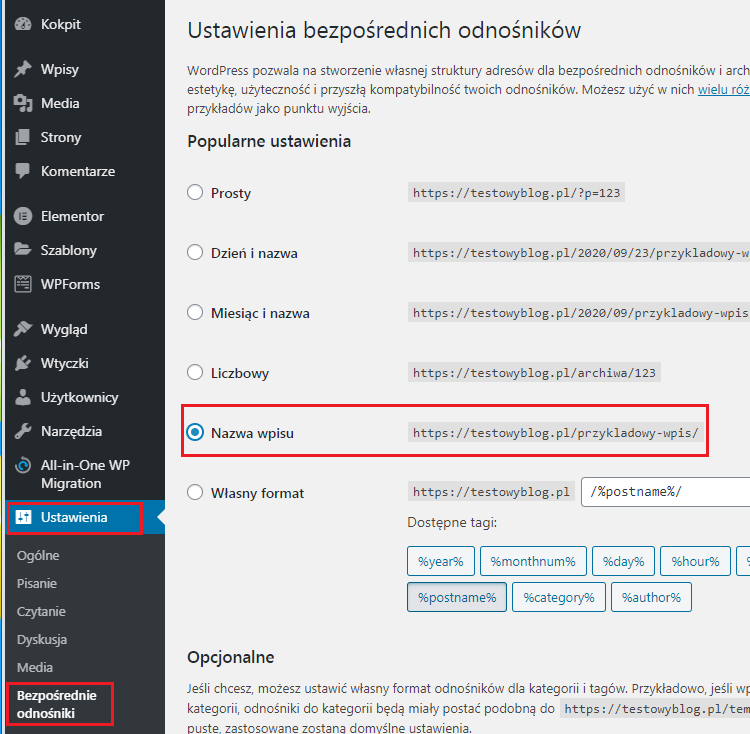Insert the %category% tag button
The width and height of the screenshot is (750, 734).
[559, 597]
